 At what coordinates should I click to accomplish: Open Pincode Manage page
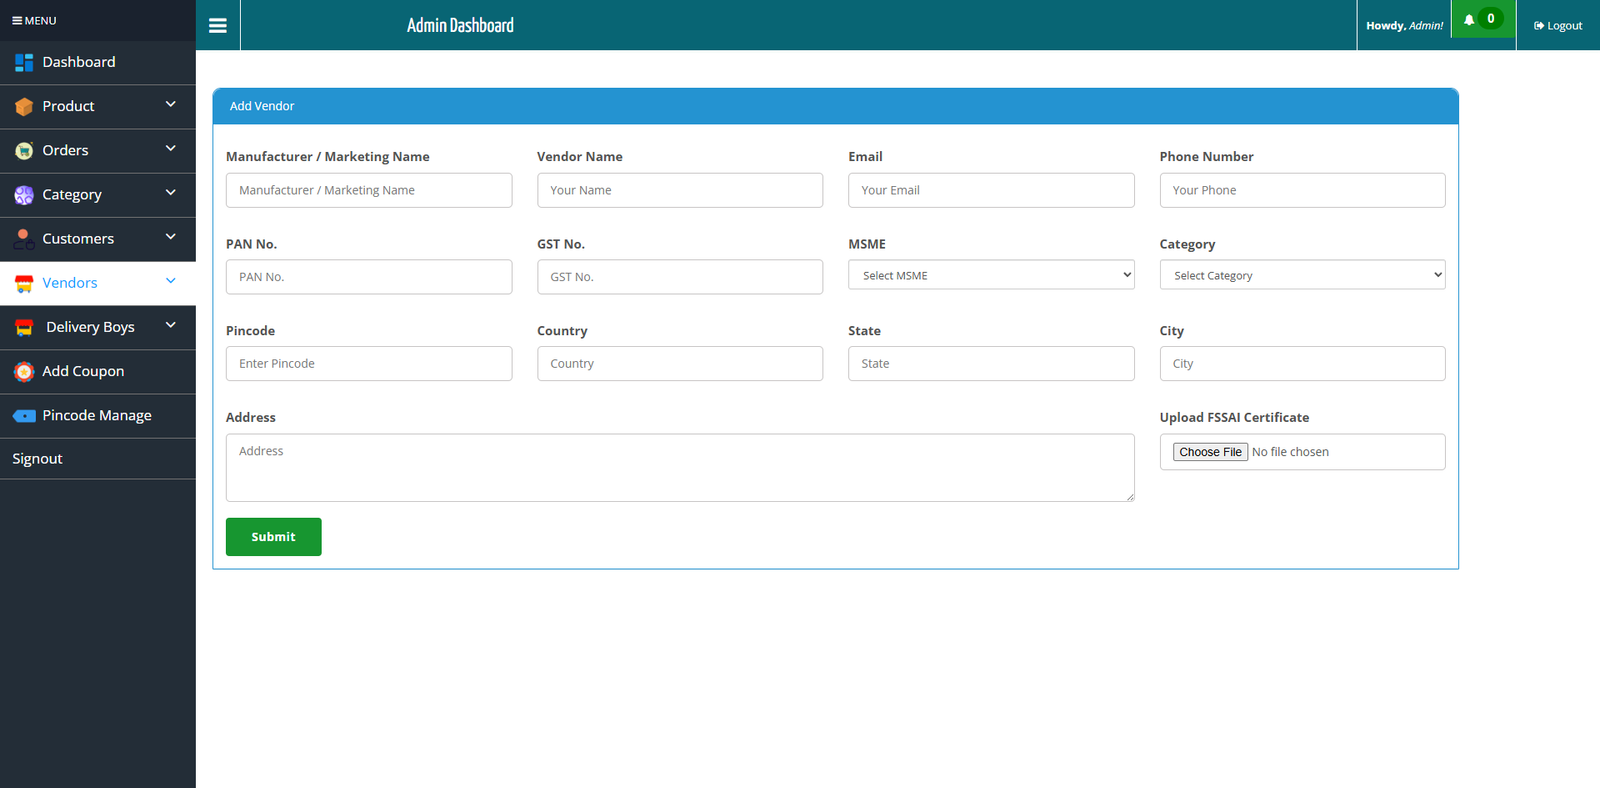tap(98, 415)
